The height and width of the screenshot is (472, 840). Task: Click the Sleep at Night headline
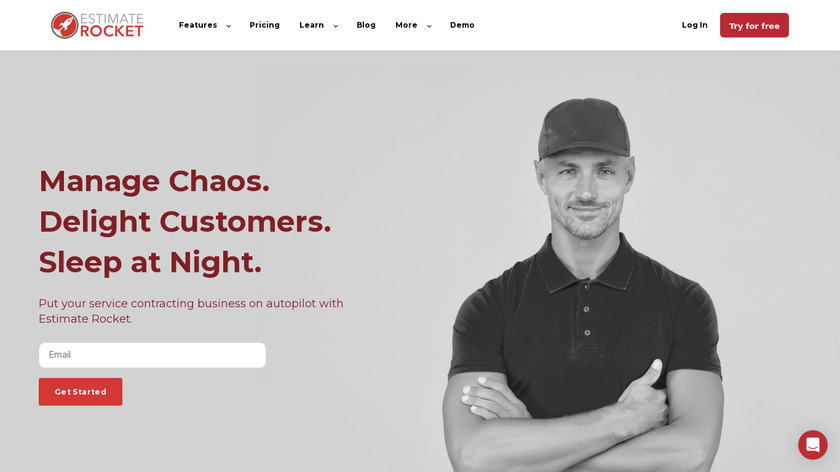[151, 263]
